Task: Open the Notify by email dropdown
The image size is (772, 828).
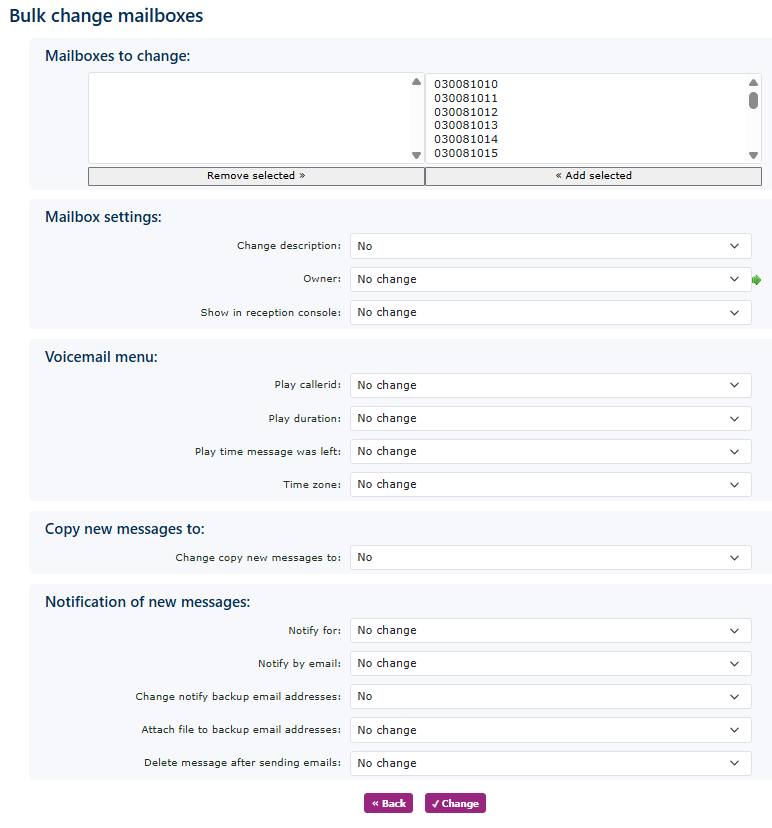Action: [x=550, y=663]
